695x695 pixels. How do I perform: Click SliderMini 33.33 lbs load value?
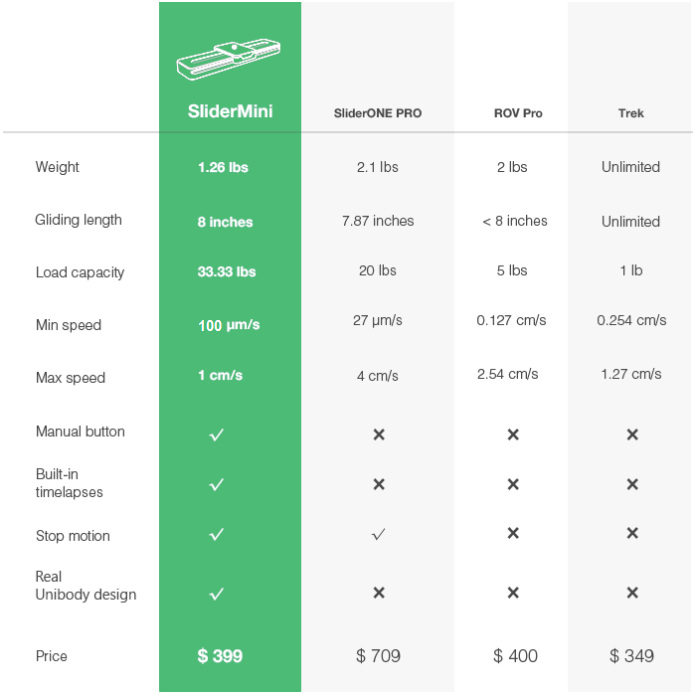226,272
